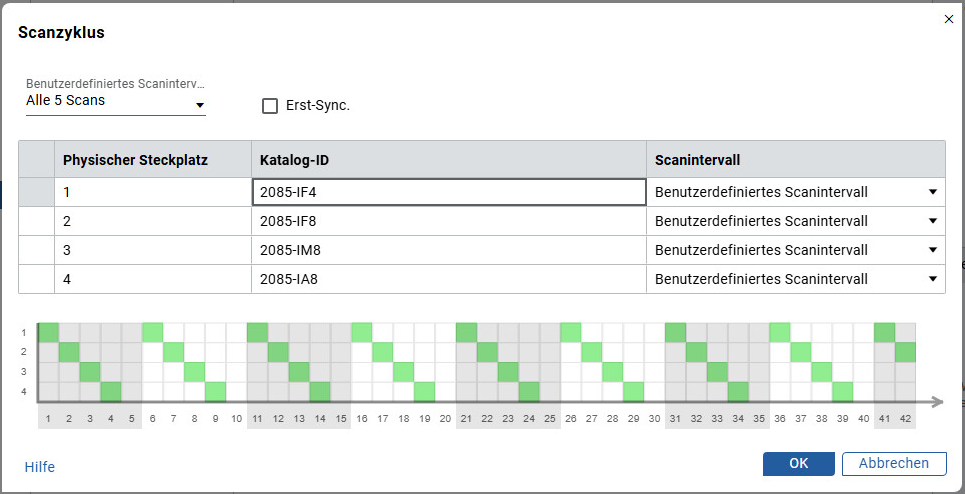The height and width of the screenshot is (494, 965).
Task: Select the Katalog-ID cell 2085-IF4
Action: [x=449, y=192]
